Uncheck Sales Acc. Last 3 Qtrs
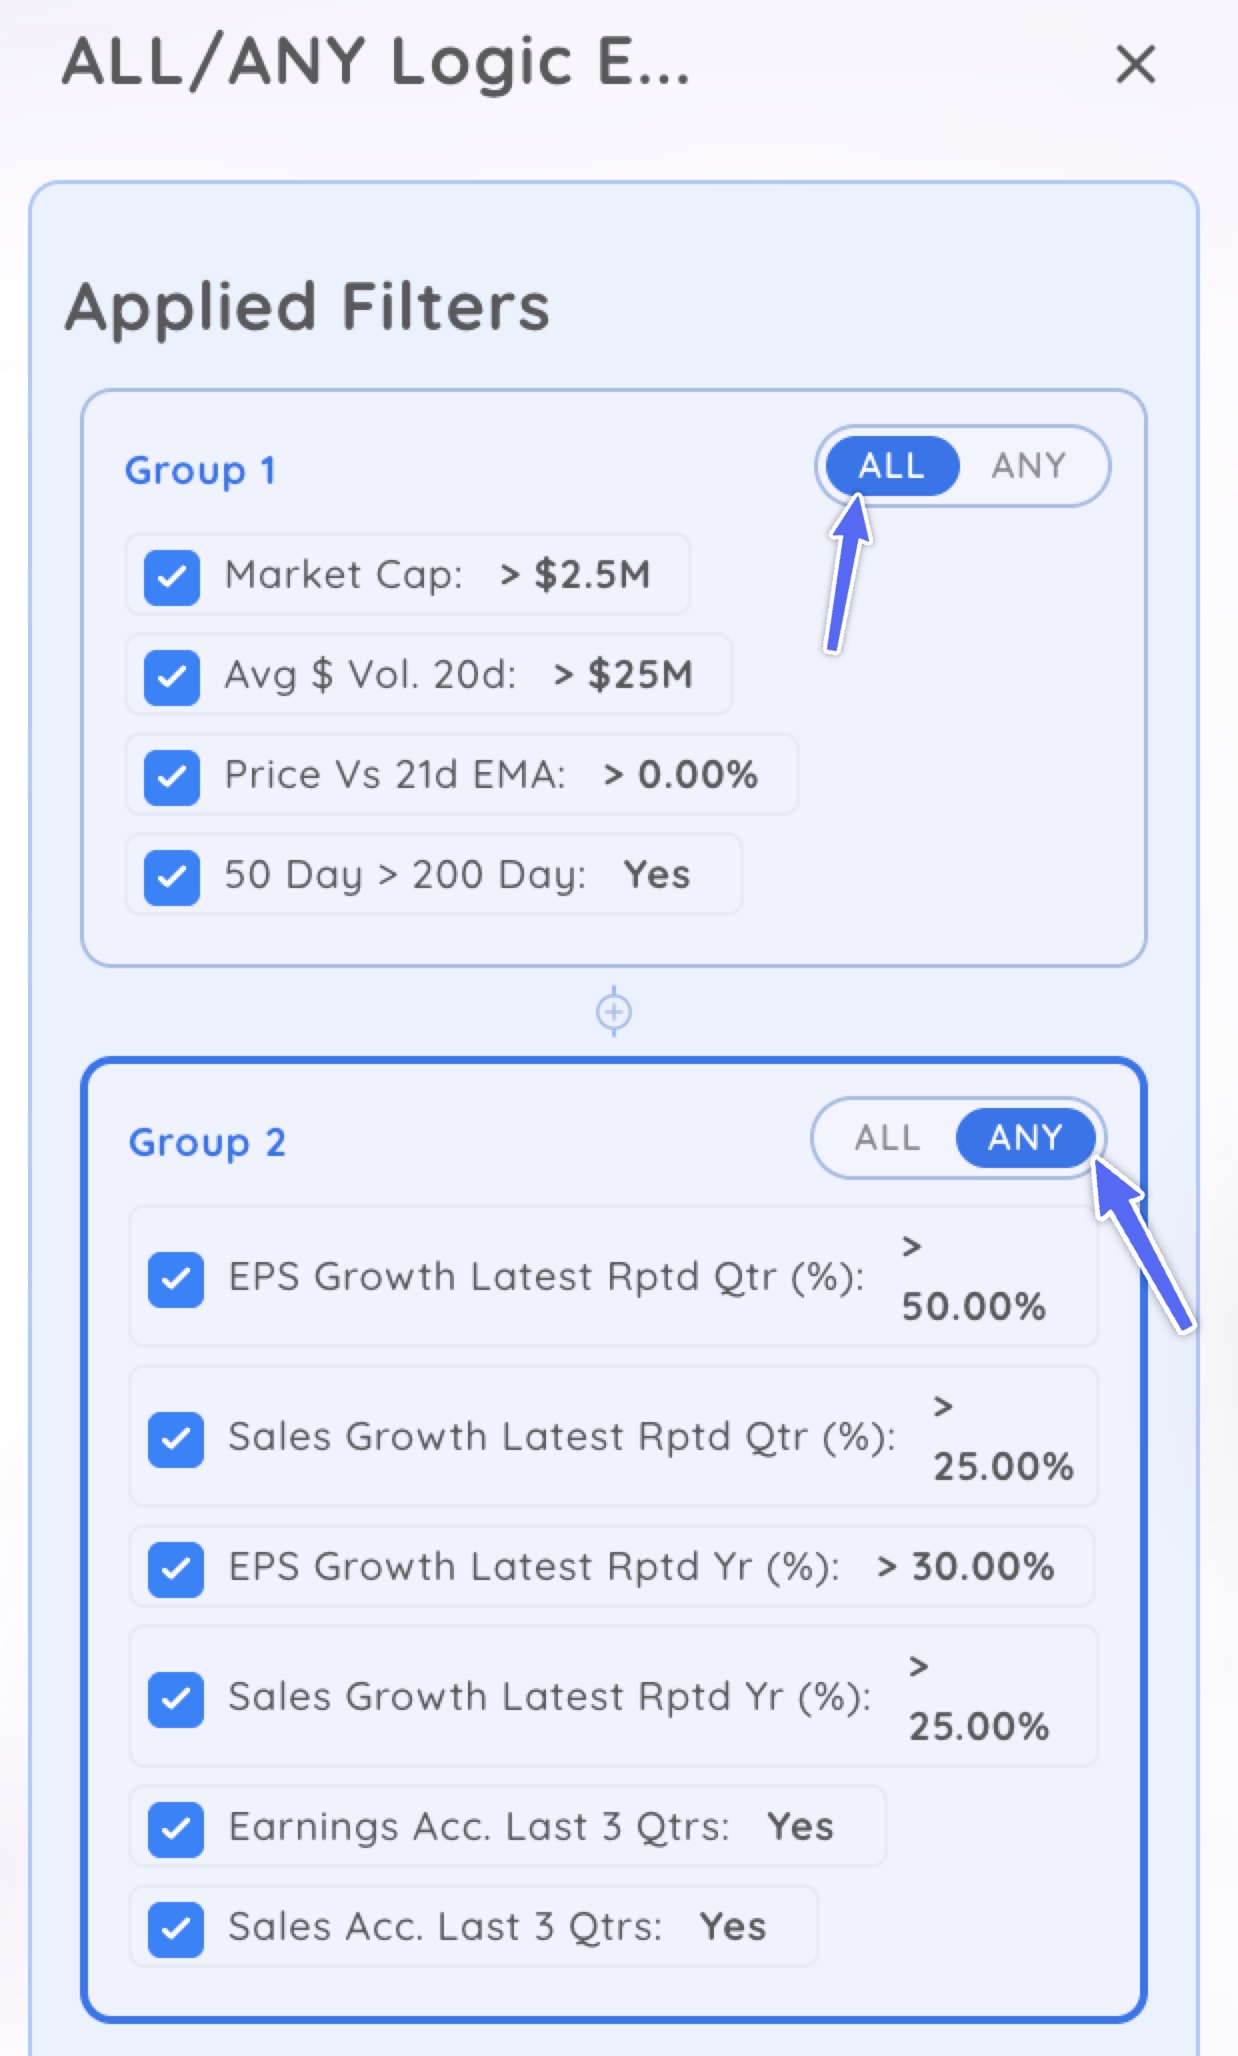 tap(176, 1928)
